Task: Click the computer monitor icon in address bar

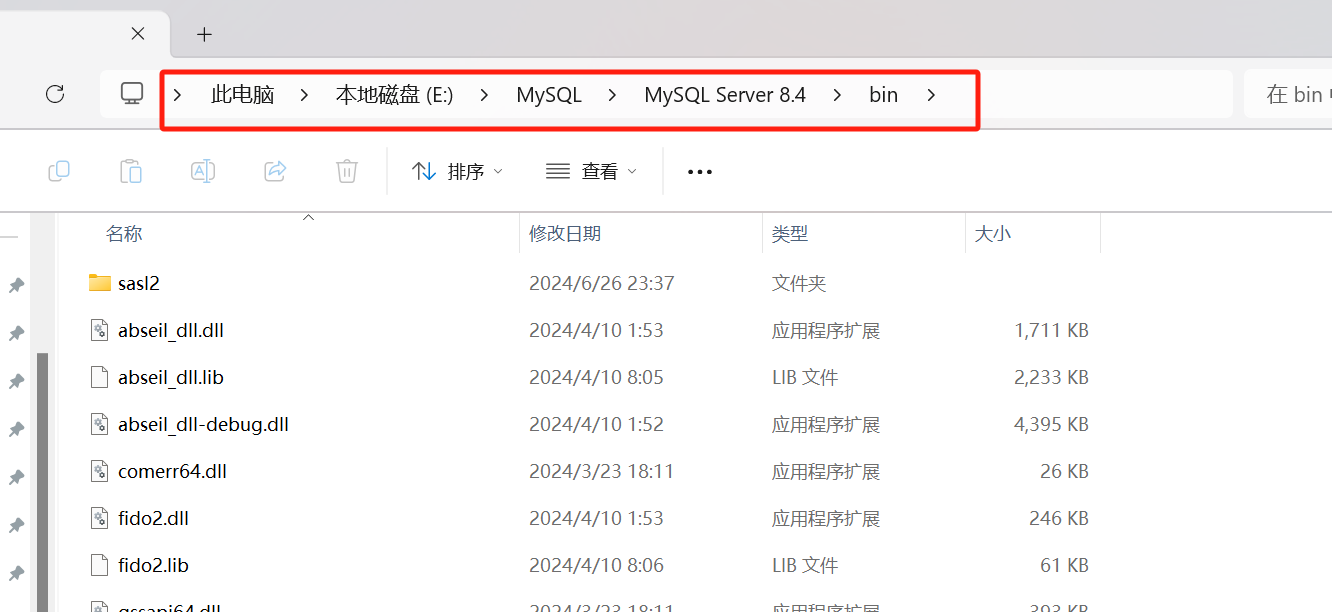Action: point(132,94)
